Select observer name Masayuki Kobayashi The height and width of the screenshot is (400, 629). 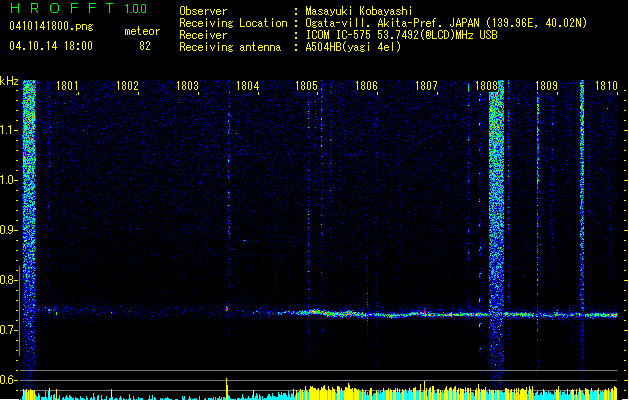[359, 11]
